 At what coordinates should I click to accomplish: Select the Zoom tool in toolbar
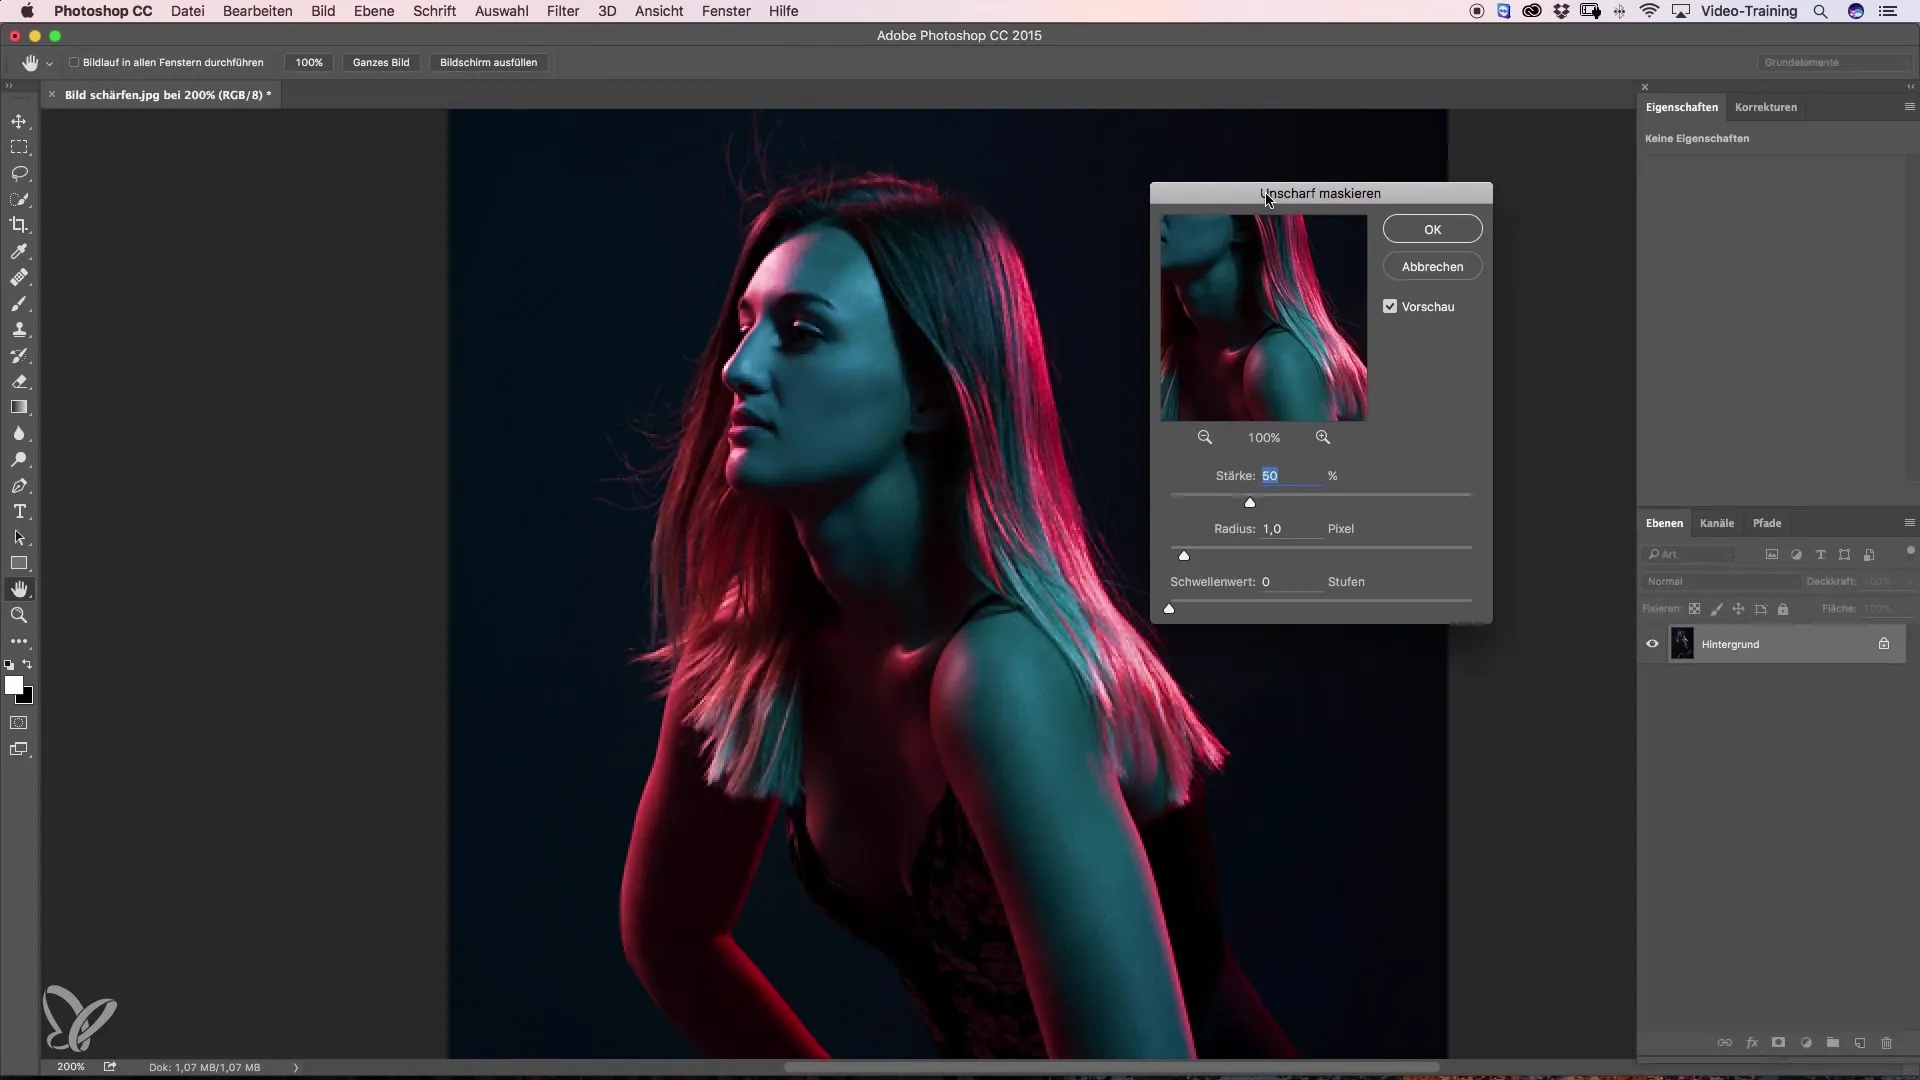pos(19,616)
